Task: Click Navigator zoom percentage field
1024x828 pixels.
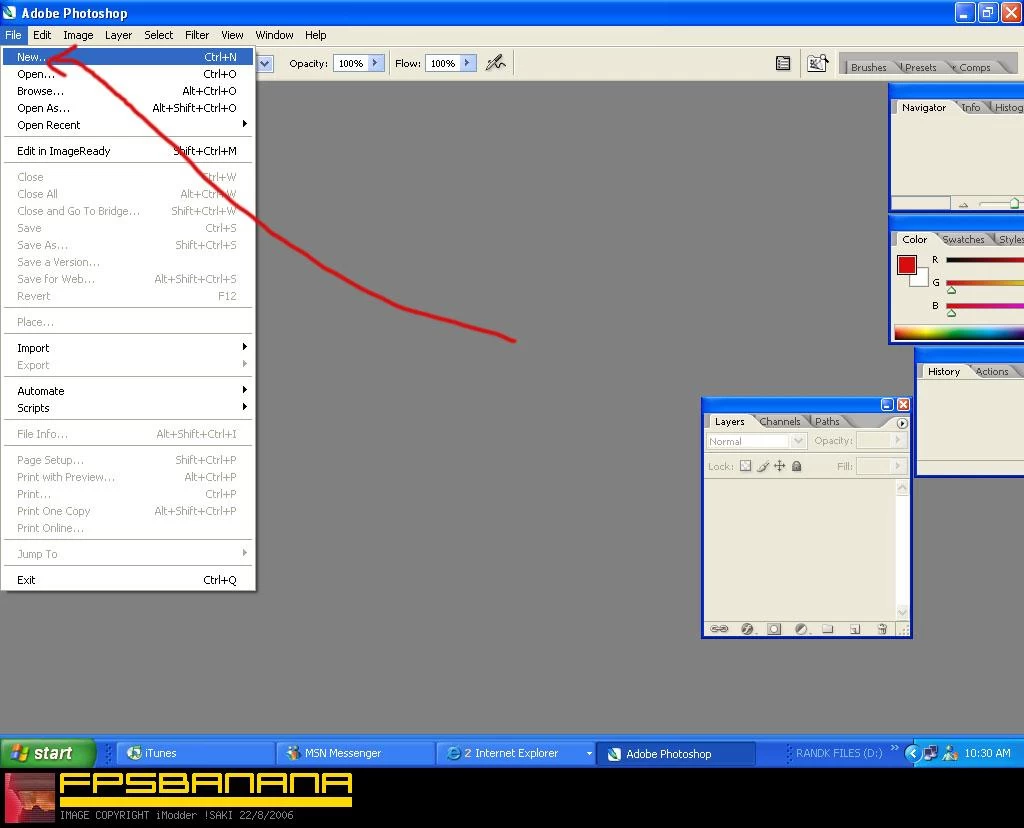Action: click(x=921, y=204)
